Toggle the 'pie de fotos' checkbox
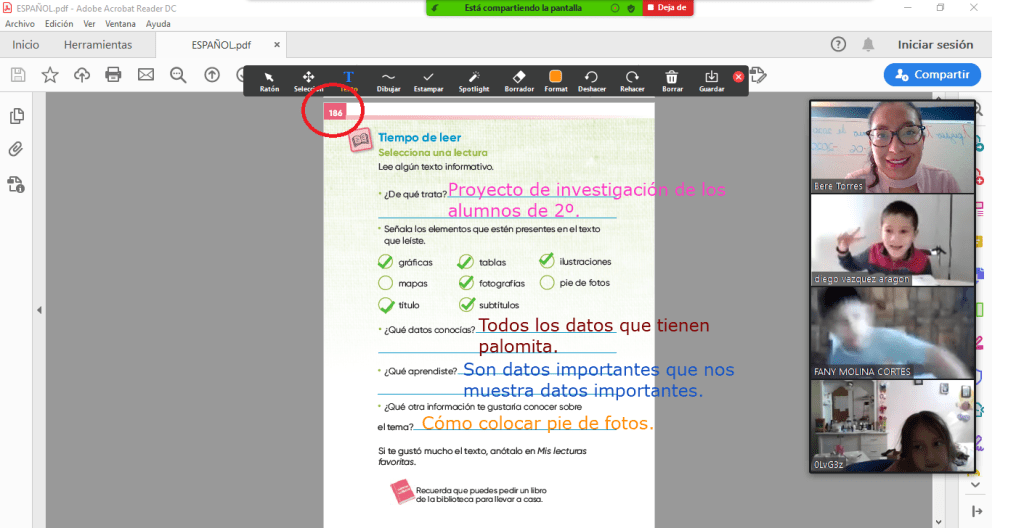This screenshot has height=528, width=1024. [x=547, y=283]
